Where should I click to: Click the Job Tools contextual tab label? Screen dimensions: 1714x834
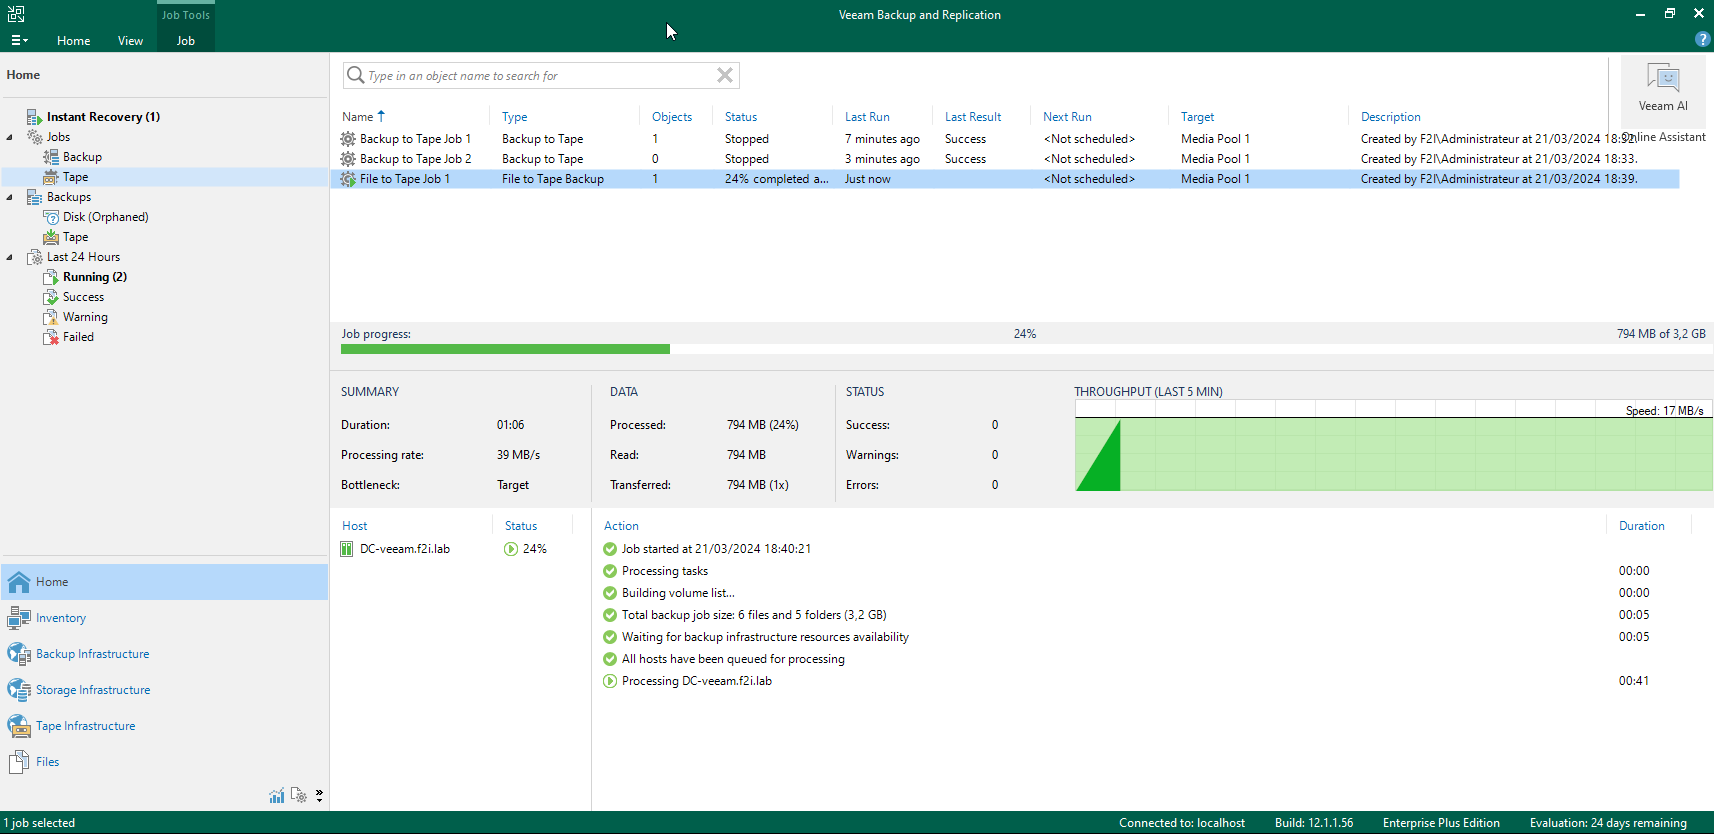[x=186, y=15]
